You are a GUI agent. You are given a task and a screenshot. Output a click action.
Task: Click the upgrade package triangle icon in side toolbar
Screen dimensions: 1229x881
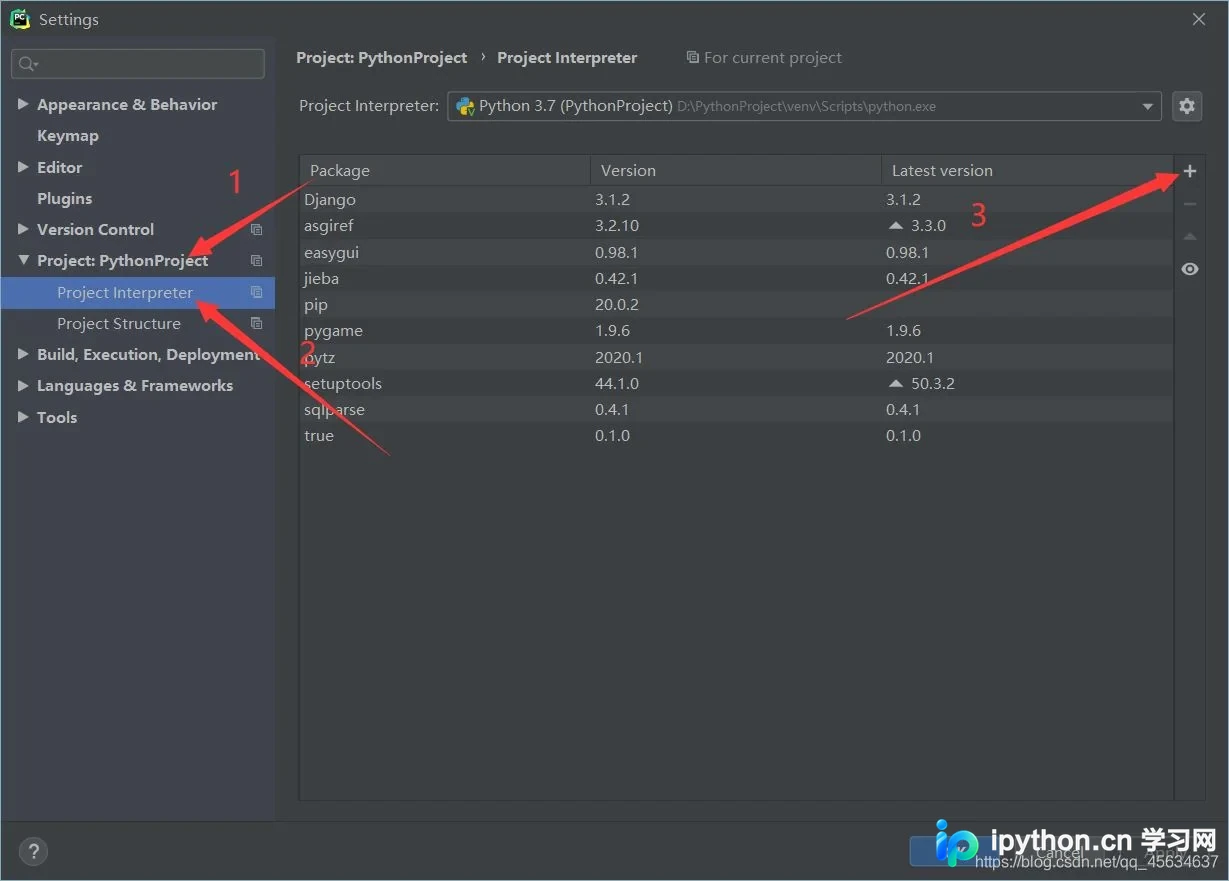click(x=1189, y=237)
